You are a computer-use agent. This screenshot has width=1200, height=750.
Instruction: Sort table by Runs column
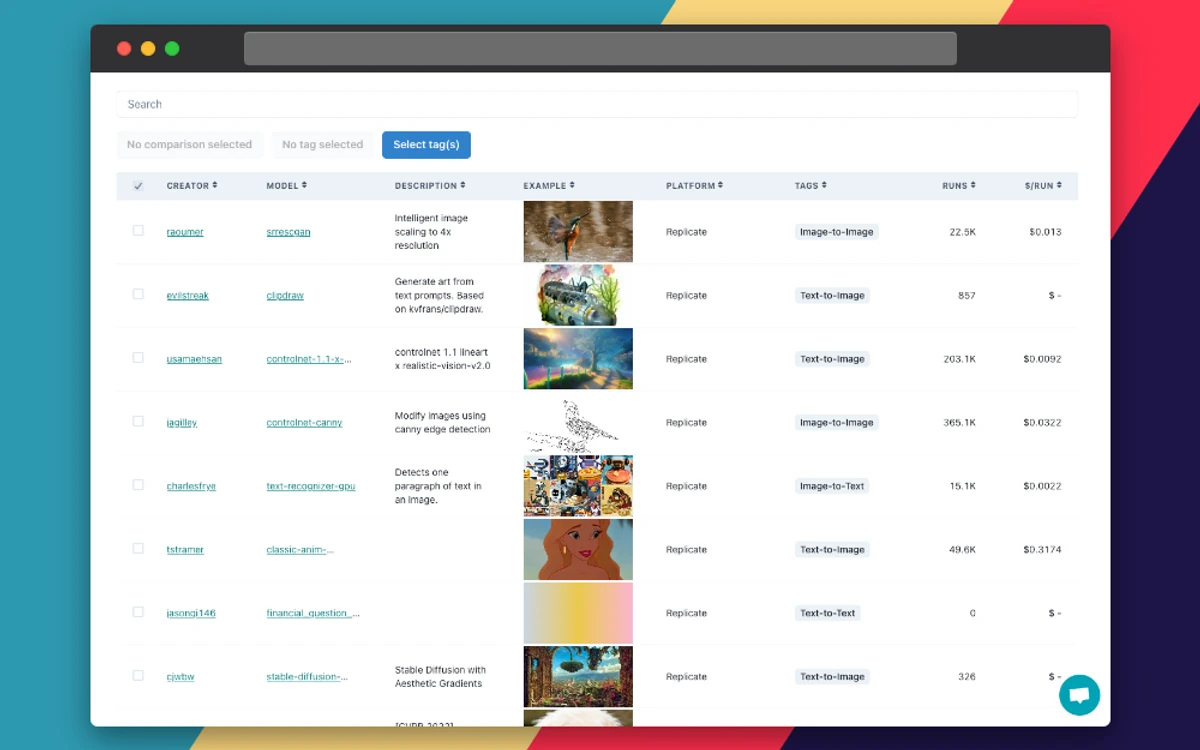959,186
